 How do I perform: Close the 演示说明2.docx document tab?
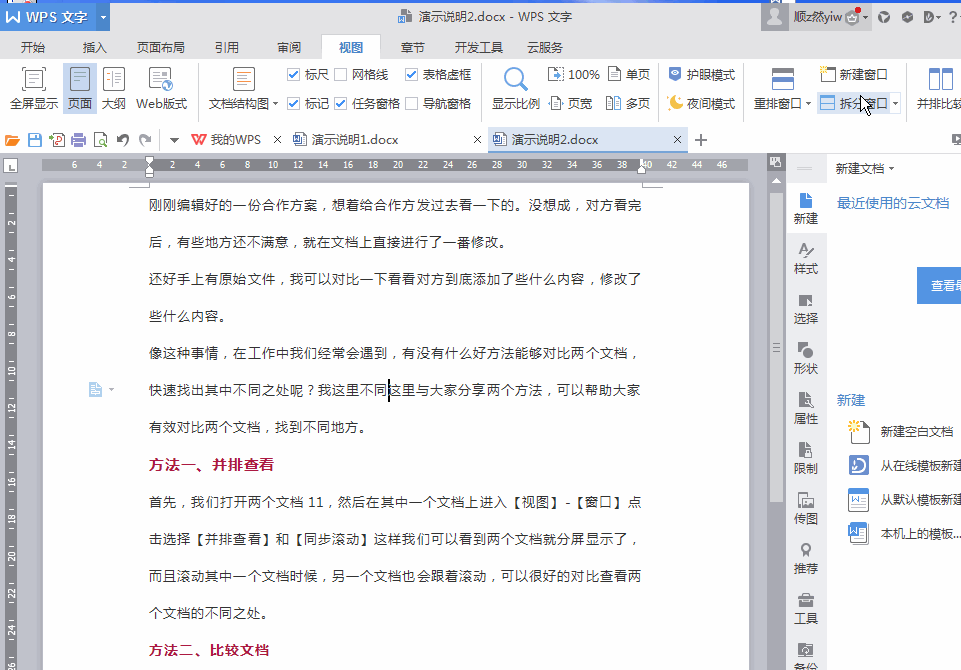(677, 140)
